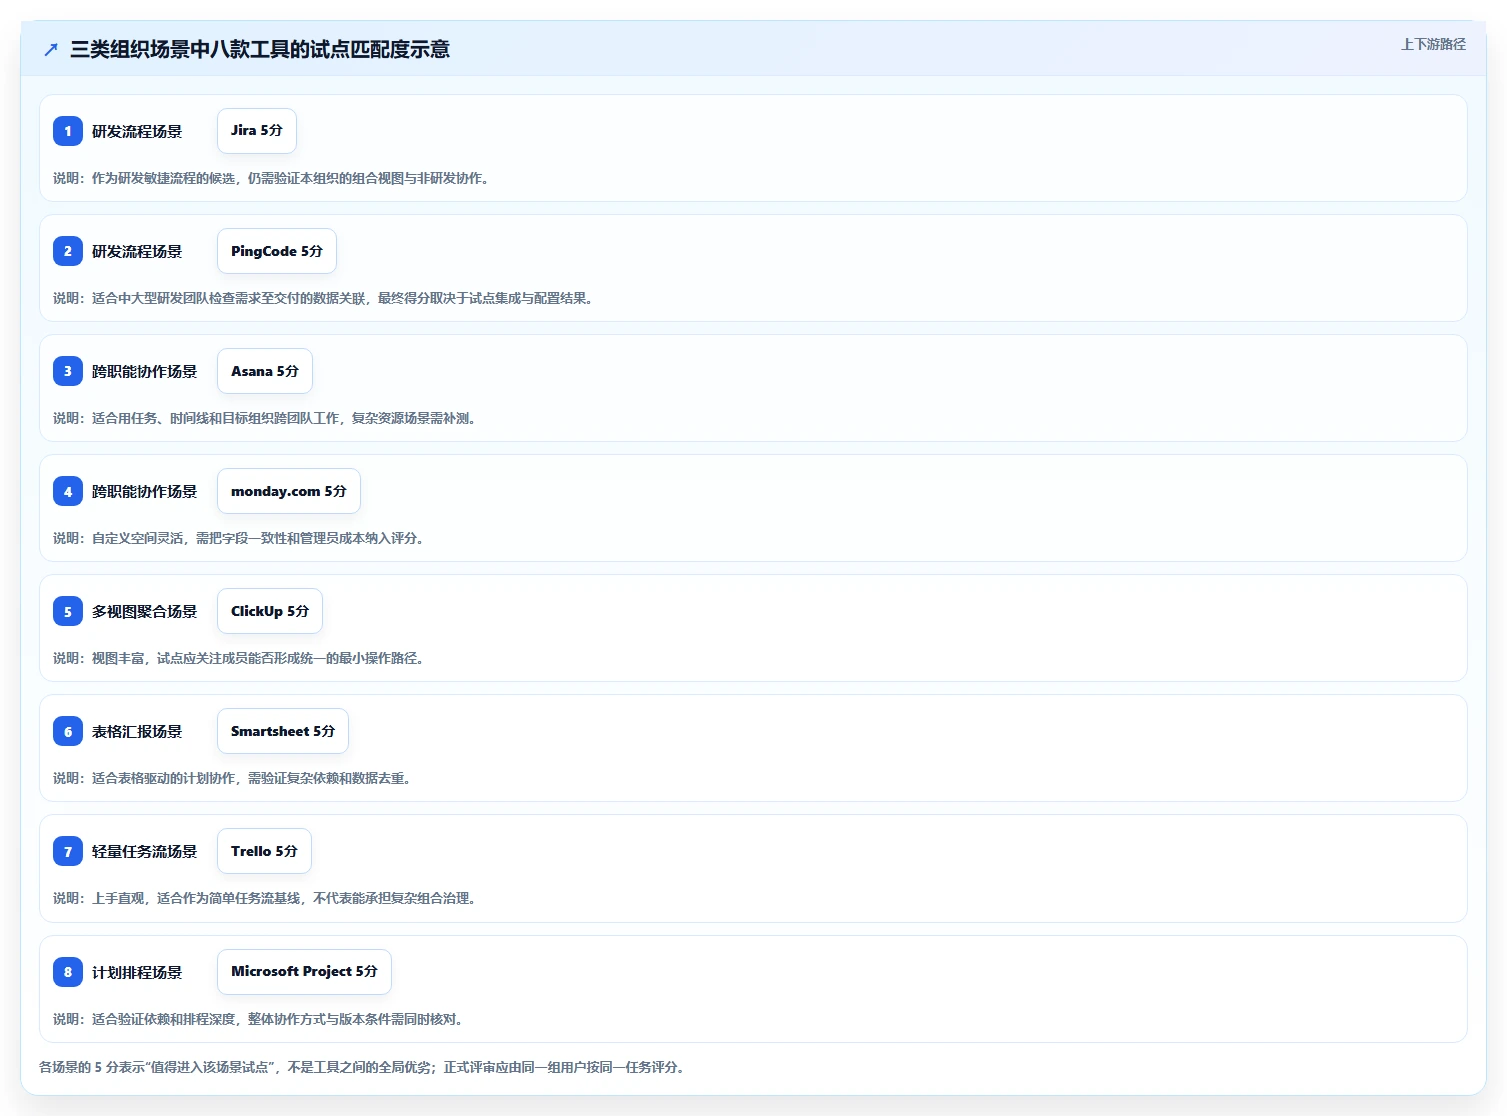
Task: Click 研发流程场景 label in the Jira row
Action: click(137, 131)
